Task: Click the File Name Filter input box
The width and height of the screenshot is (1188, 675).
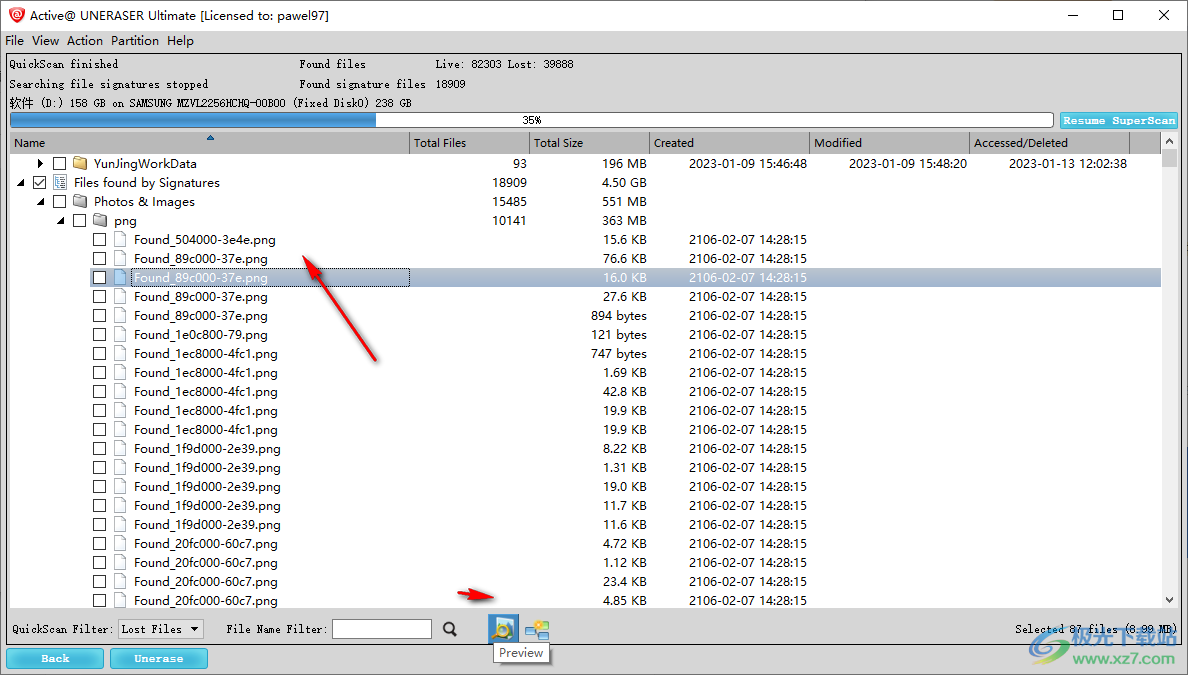Action: pyautogui.click(x=382, y=629)
